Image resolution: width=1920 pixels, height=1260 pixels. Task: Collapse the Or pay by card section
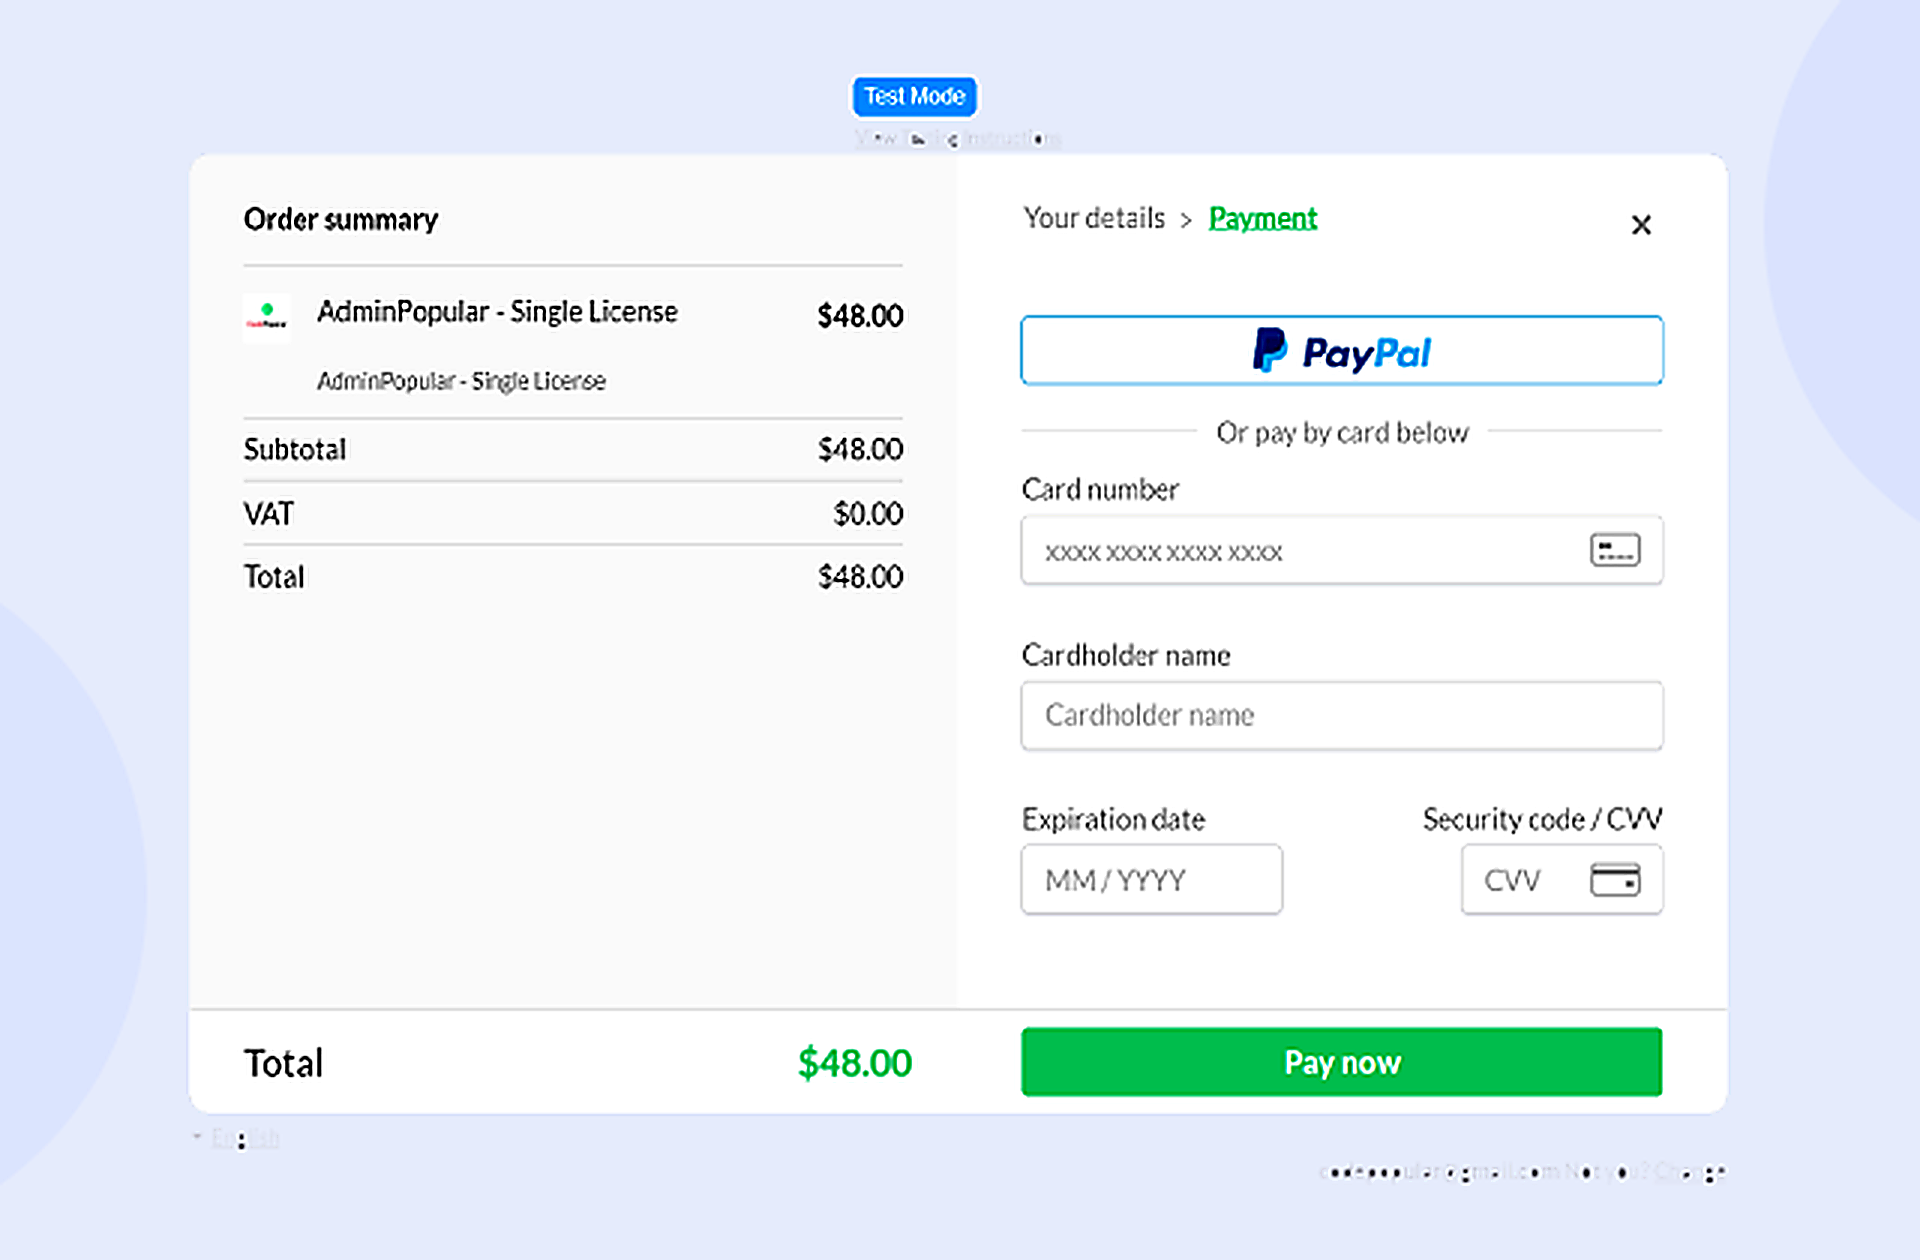[1341, 432]
